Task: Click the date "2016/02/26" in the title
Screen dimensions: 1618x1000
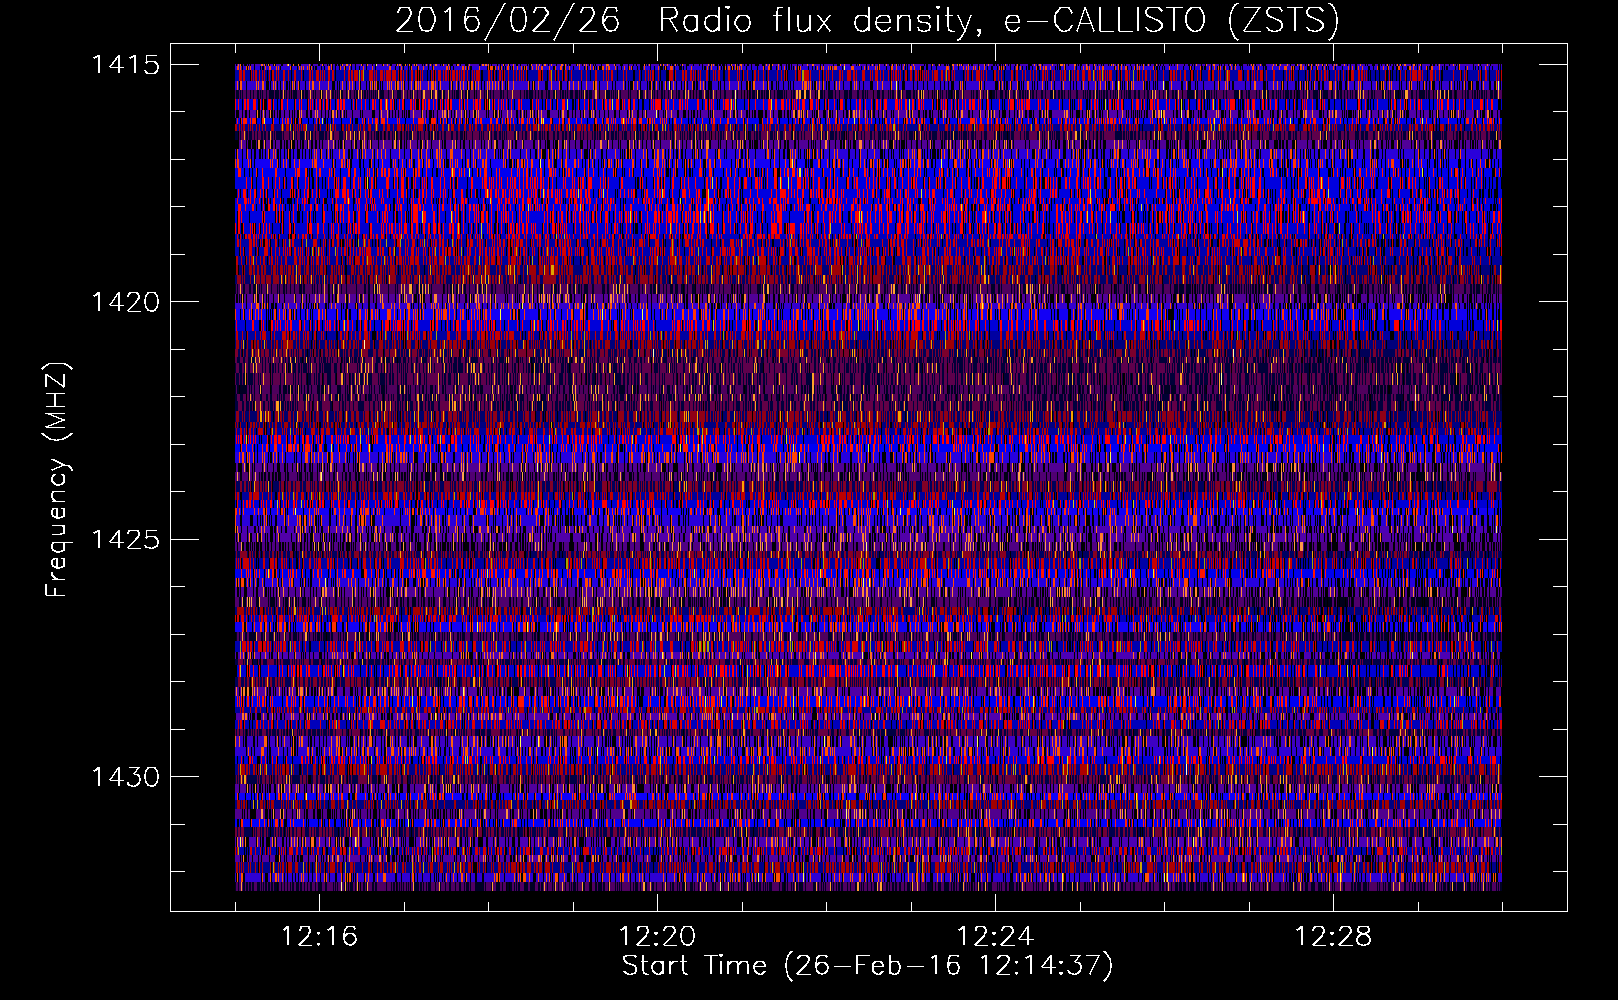Action: point(507,20)
